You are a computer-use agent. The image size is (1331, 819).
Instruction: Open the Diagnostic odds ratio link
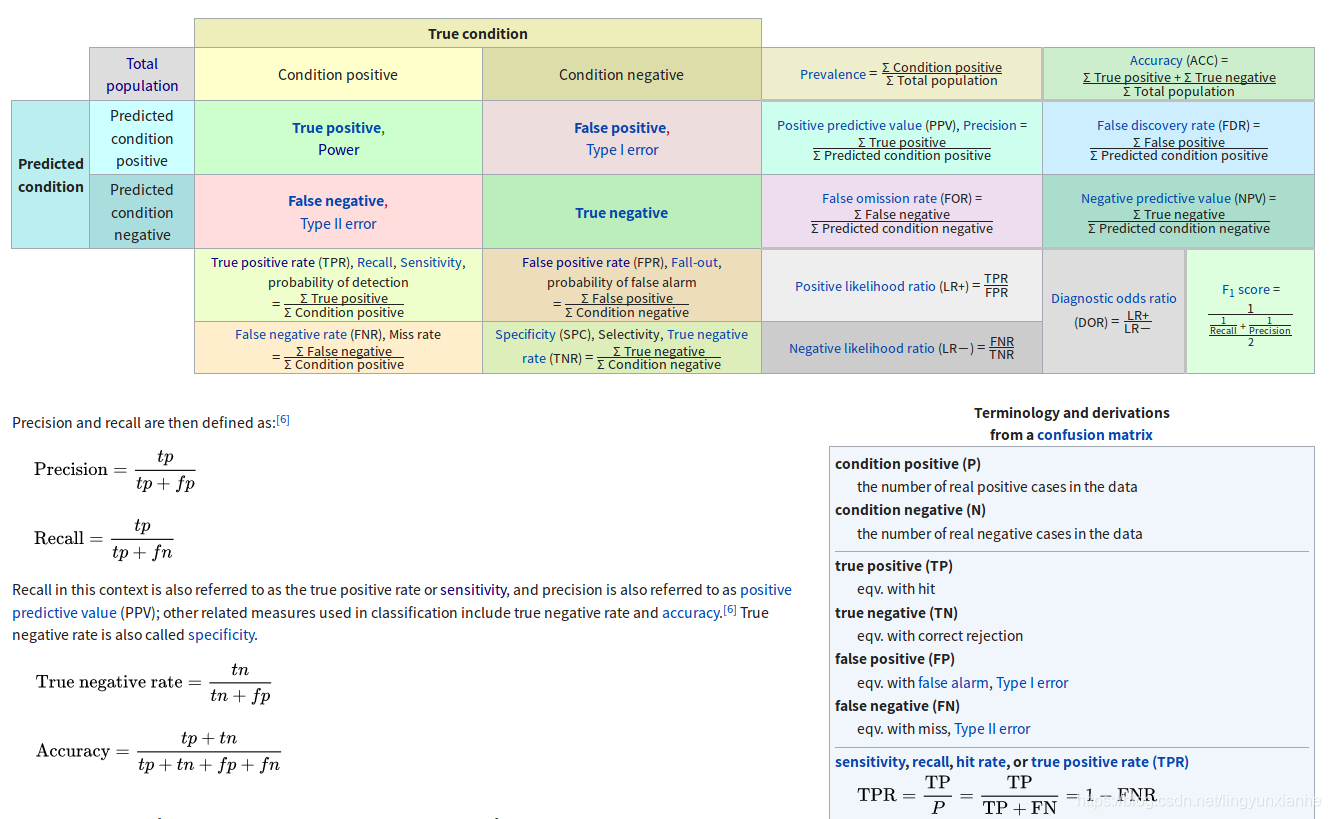[1114, 299]
